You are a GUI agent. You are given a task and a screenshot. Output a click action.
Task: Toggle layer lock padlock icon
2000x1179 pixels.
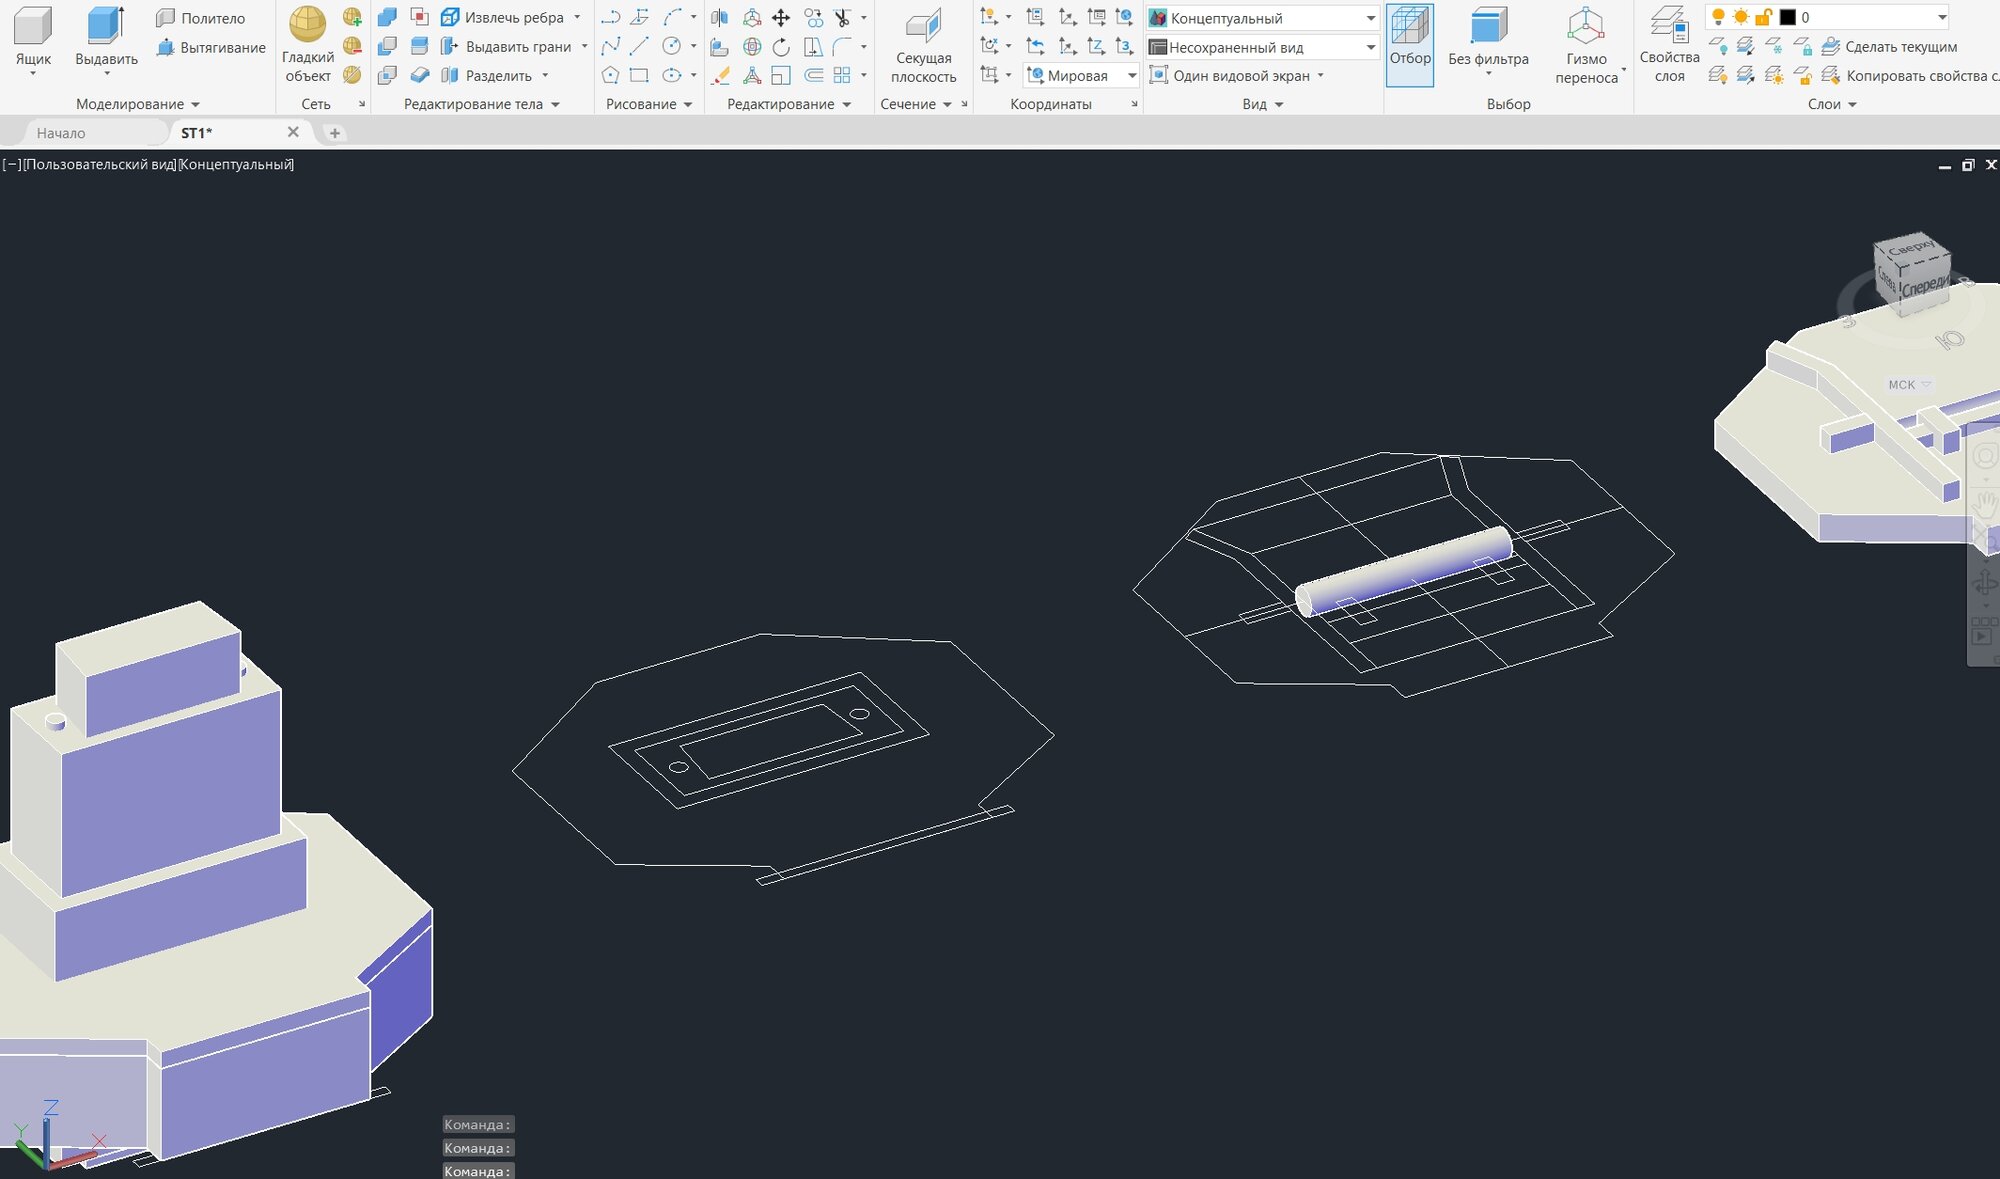tap(1764, 17)
